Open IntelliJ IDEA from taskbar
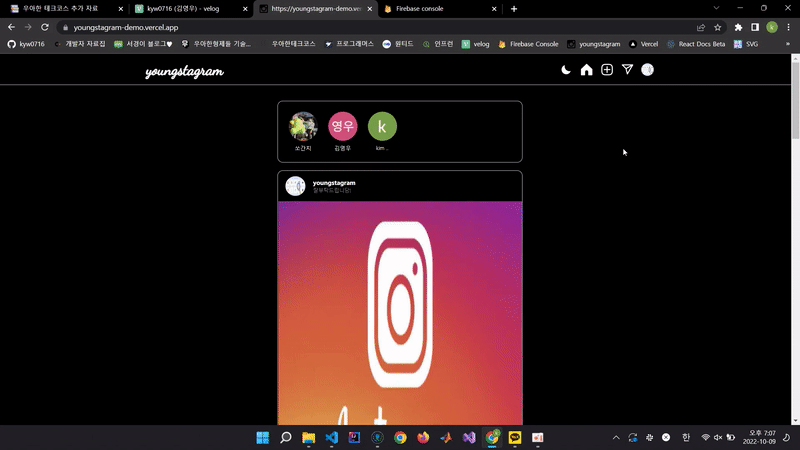 click(x=355, y=438)
